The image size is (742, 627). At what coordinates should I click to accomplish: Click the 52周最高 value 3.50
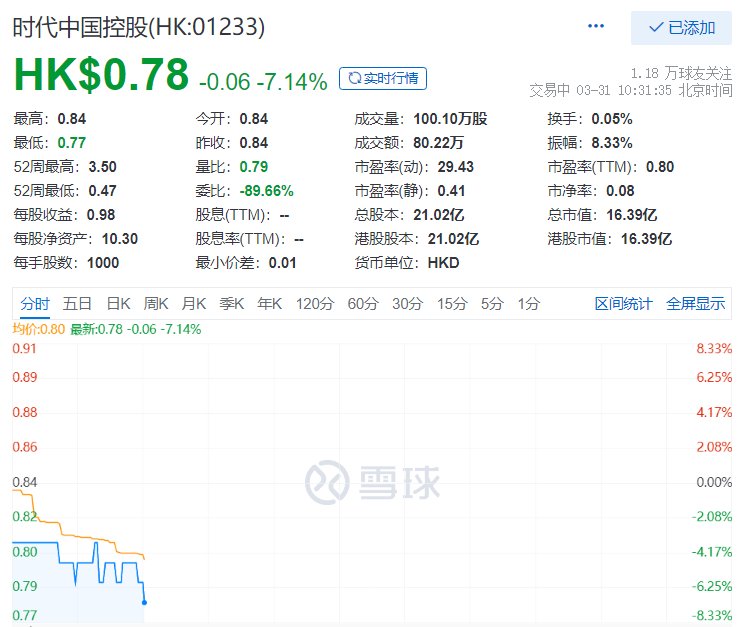tap(103, 167)
